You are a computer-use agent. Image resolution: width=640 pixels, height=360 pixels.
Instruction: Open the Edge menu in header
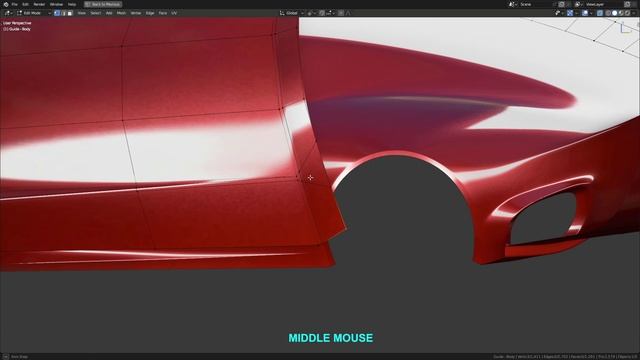coord(150,13)
